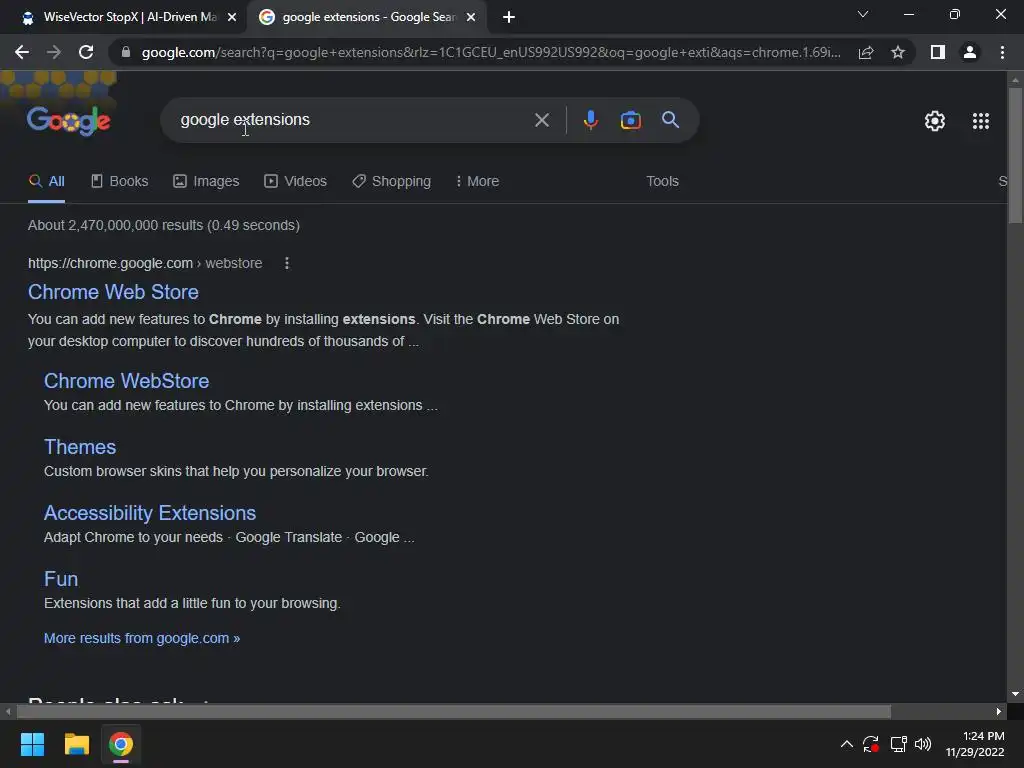Screen dimensions: 1024x768
Task: Click the chrome.google.com webstore URL text
Action: (x=145, y=263)
